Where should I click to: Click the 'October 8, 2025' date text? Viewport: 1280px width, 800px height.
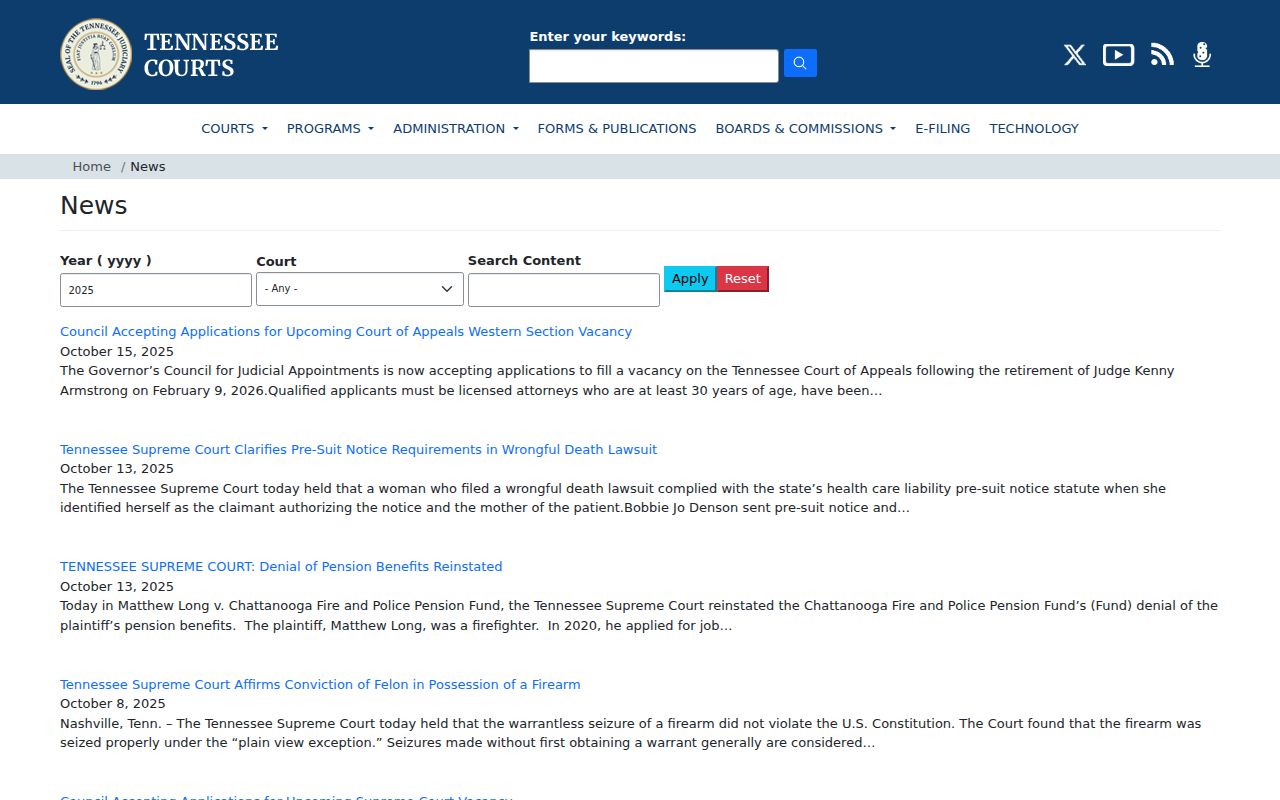click(113, 703)
